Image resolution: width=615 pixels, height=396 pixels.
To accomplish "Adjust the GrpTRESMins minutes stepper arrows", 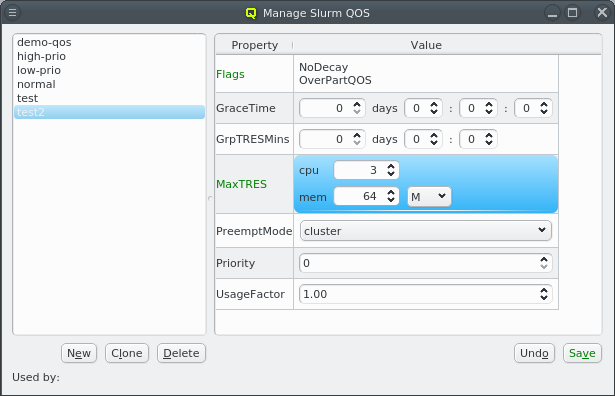I will coord(489,139).
